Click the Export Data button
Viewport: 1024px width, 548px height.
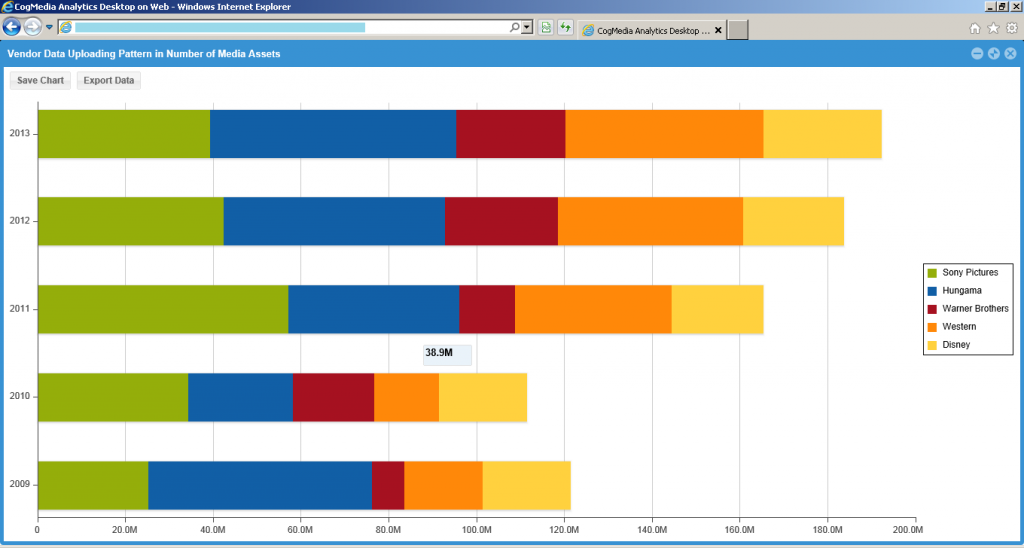pos(109,80)
